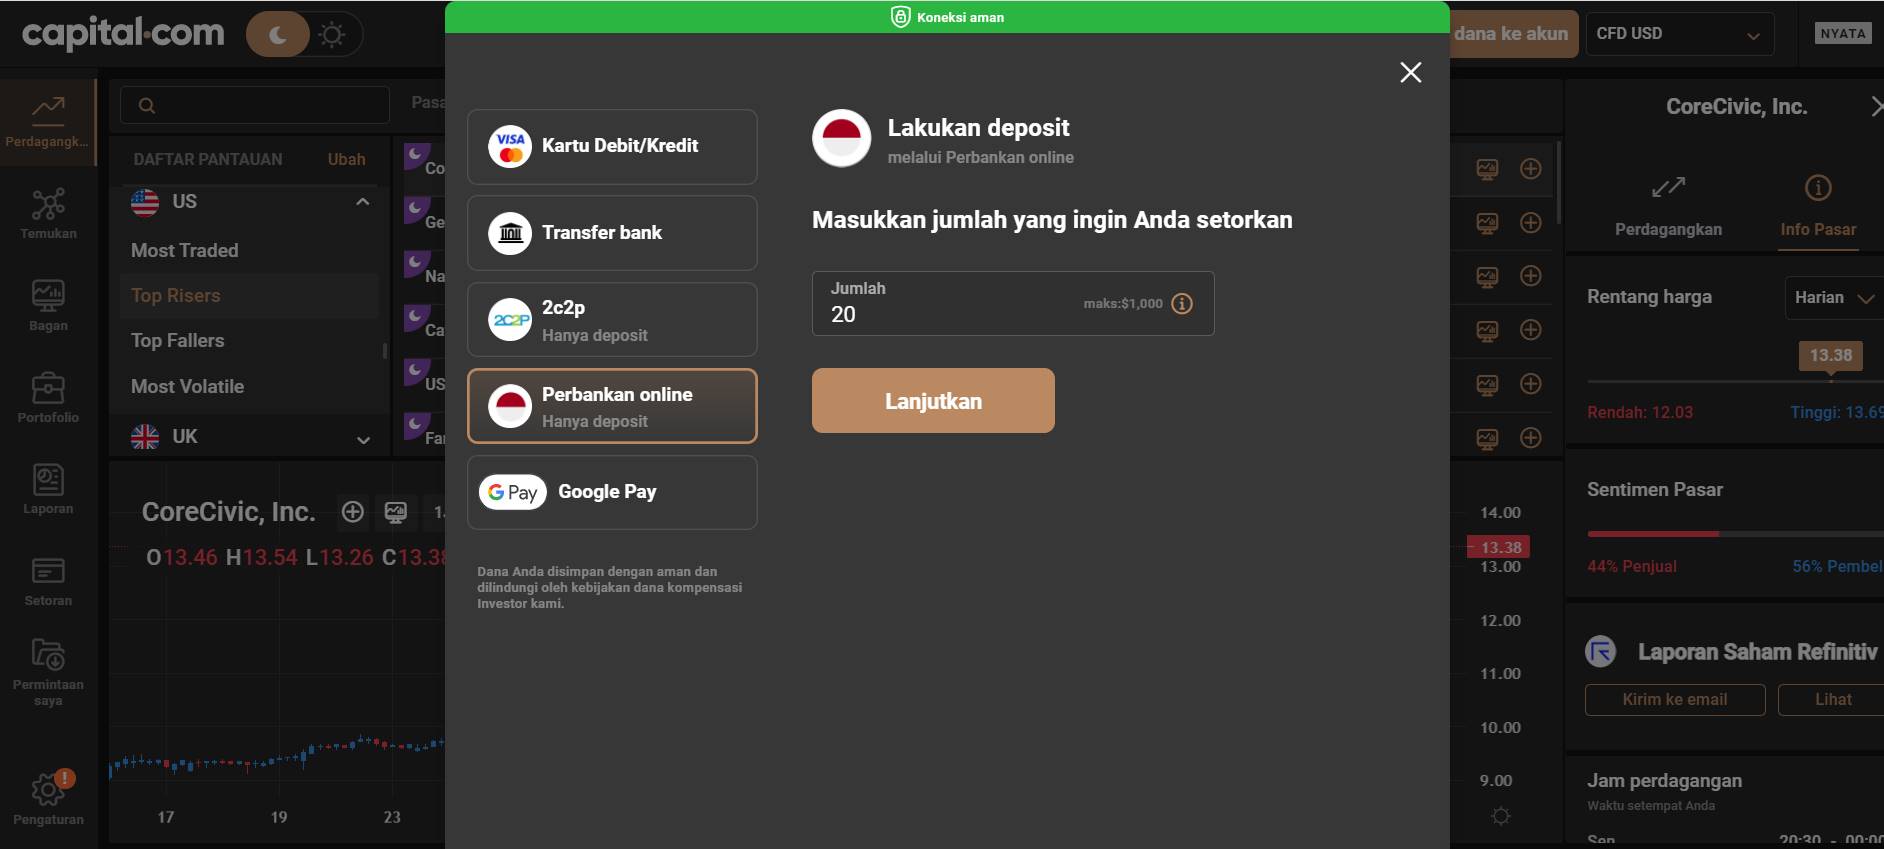
Task: Click Lihat report button
Action: (1832, 700)
